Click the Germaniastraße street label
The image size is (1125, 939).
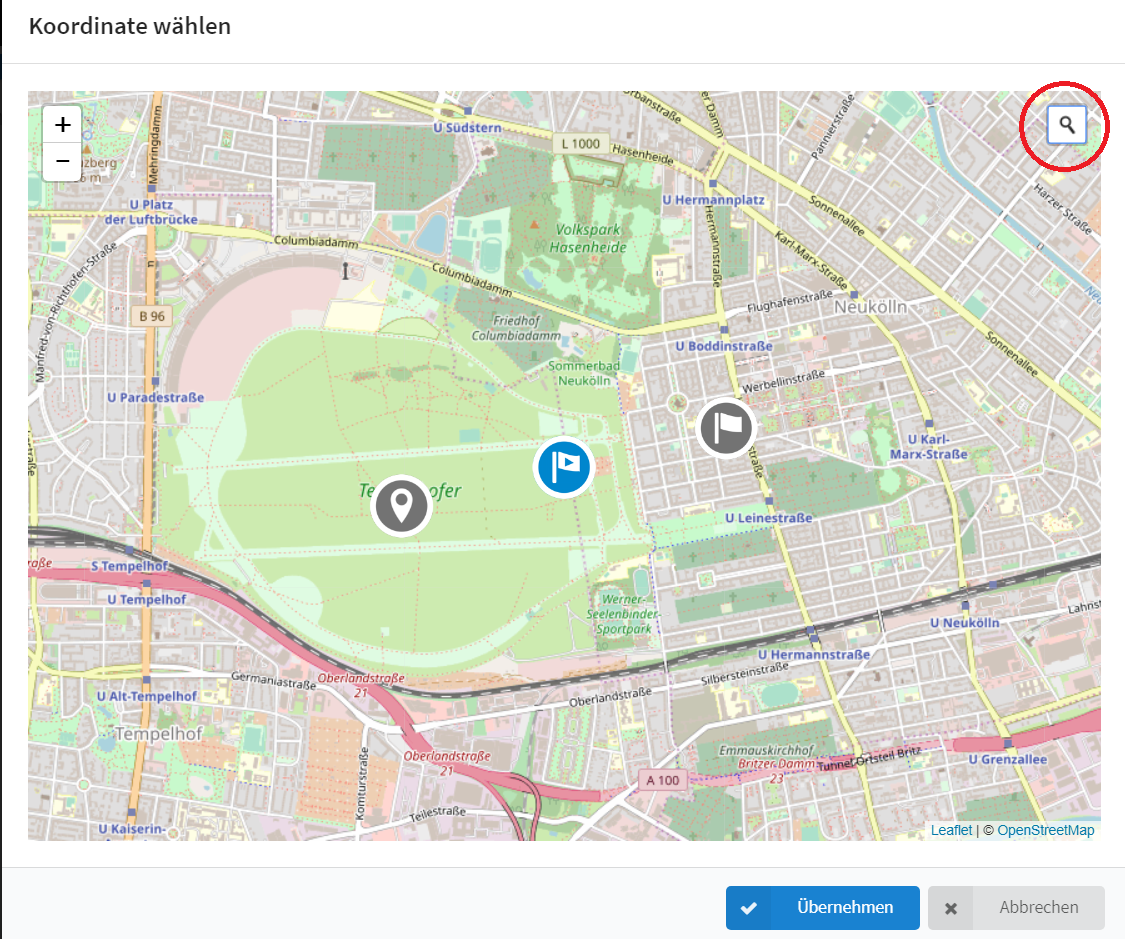tap(273, 680)
